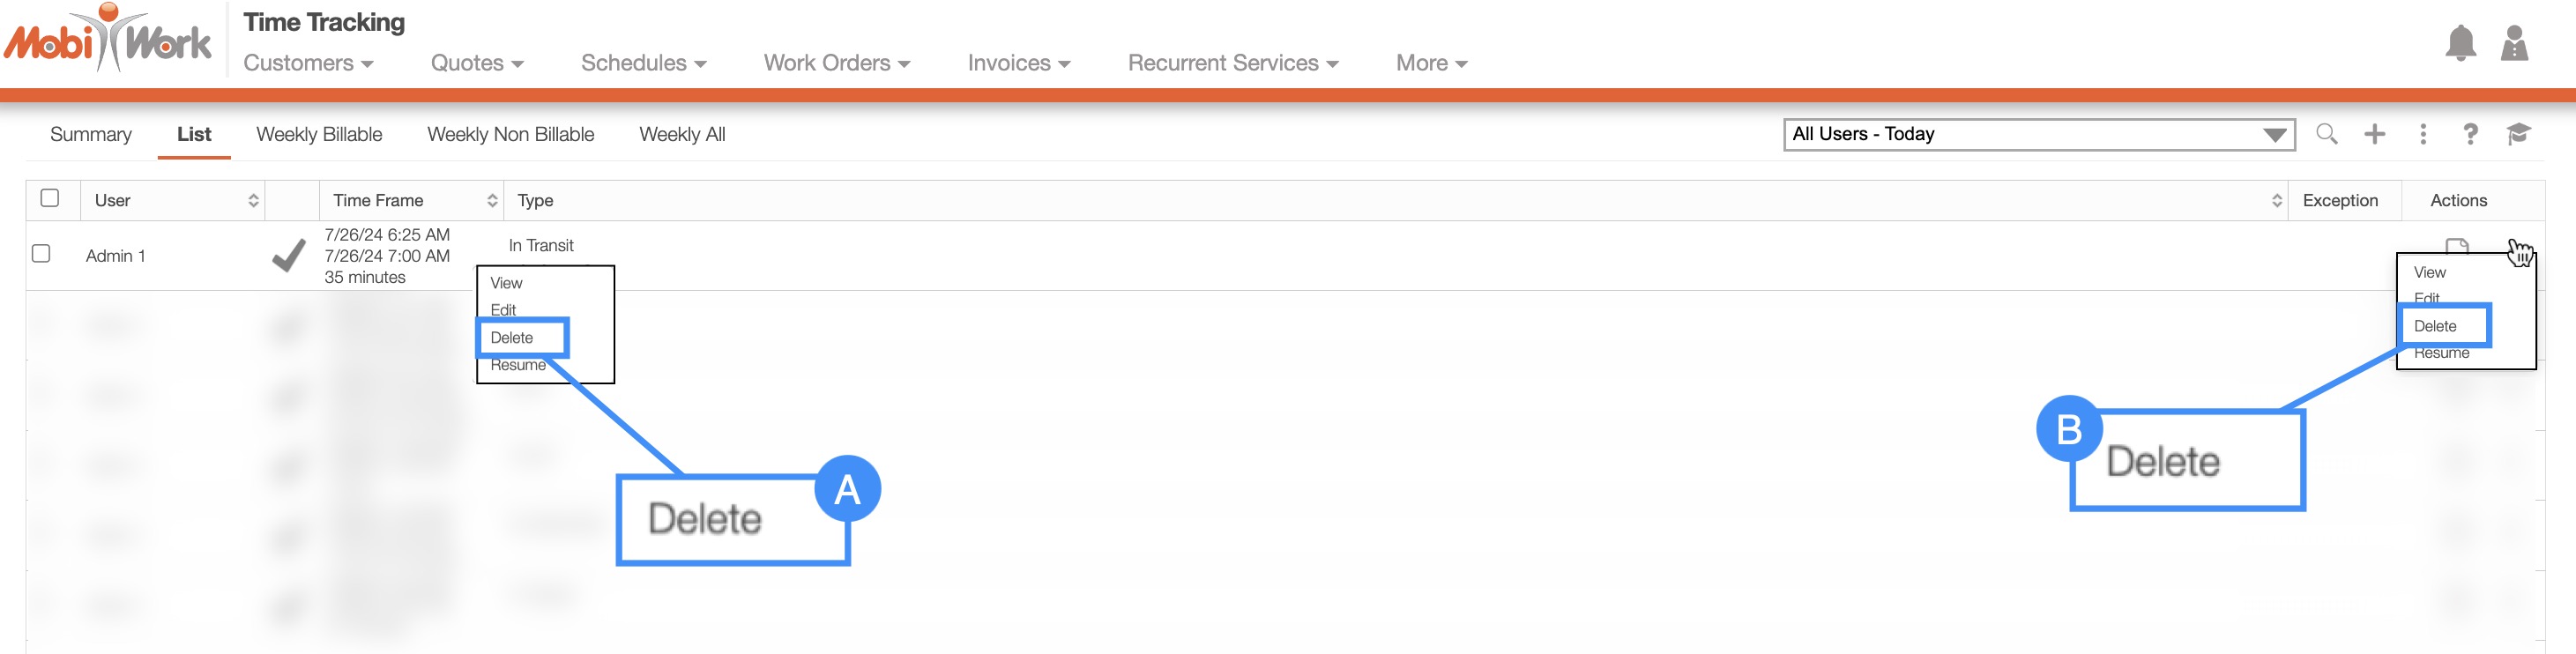Sort the table by User column

coord(253,200)
